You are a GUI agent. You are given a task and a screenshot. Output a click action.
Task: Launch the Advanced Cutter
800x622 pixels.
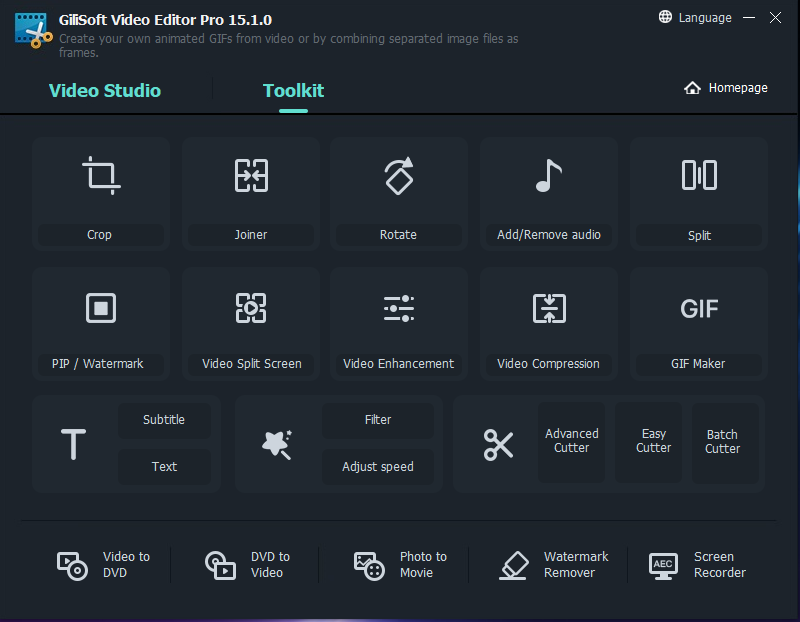pyautogui.click(x=571, y=441)
